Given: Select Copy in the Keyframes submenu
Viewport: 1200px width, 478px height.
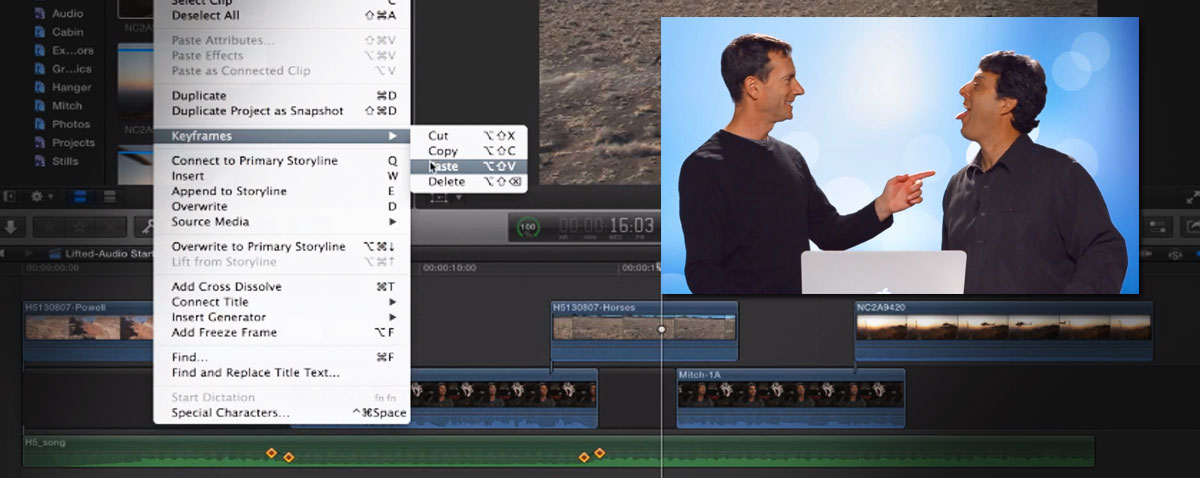Looking at the screenshot, I should pos(469,151).
